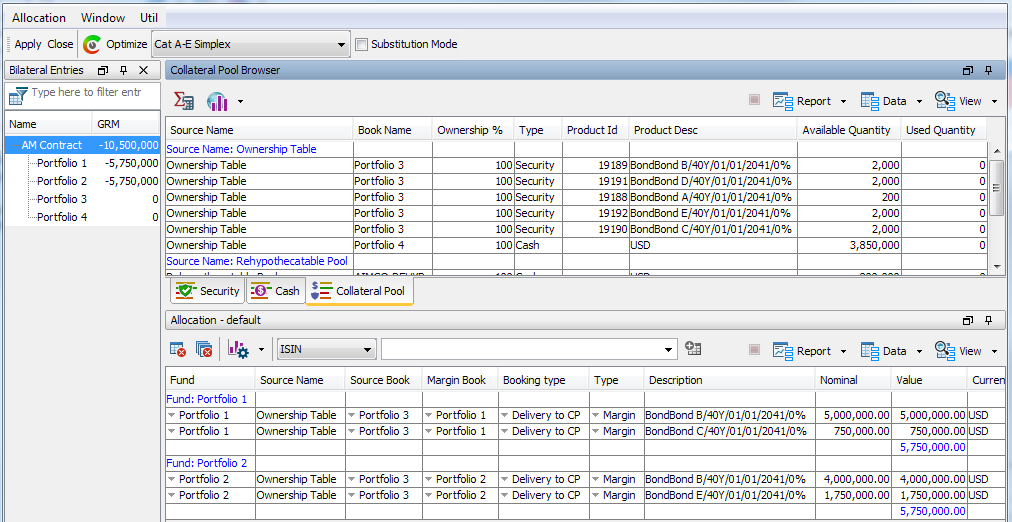Click the 'Source Name: Rehypothecatable Pool' group row
The image size is (1012, 522).
point(576,261)
